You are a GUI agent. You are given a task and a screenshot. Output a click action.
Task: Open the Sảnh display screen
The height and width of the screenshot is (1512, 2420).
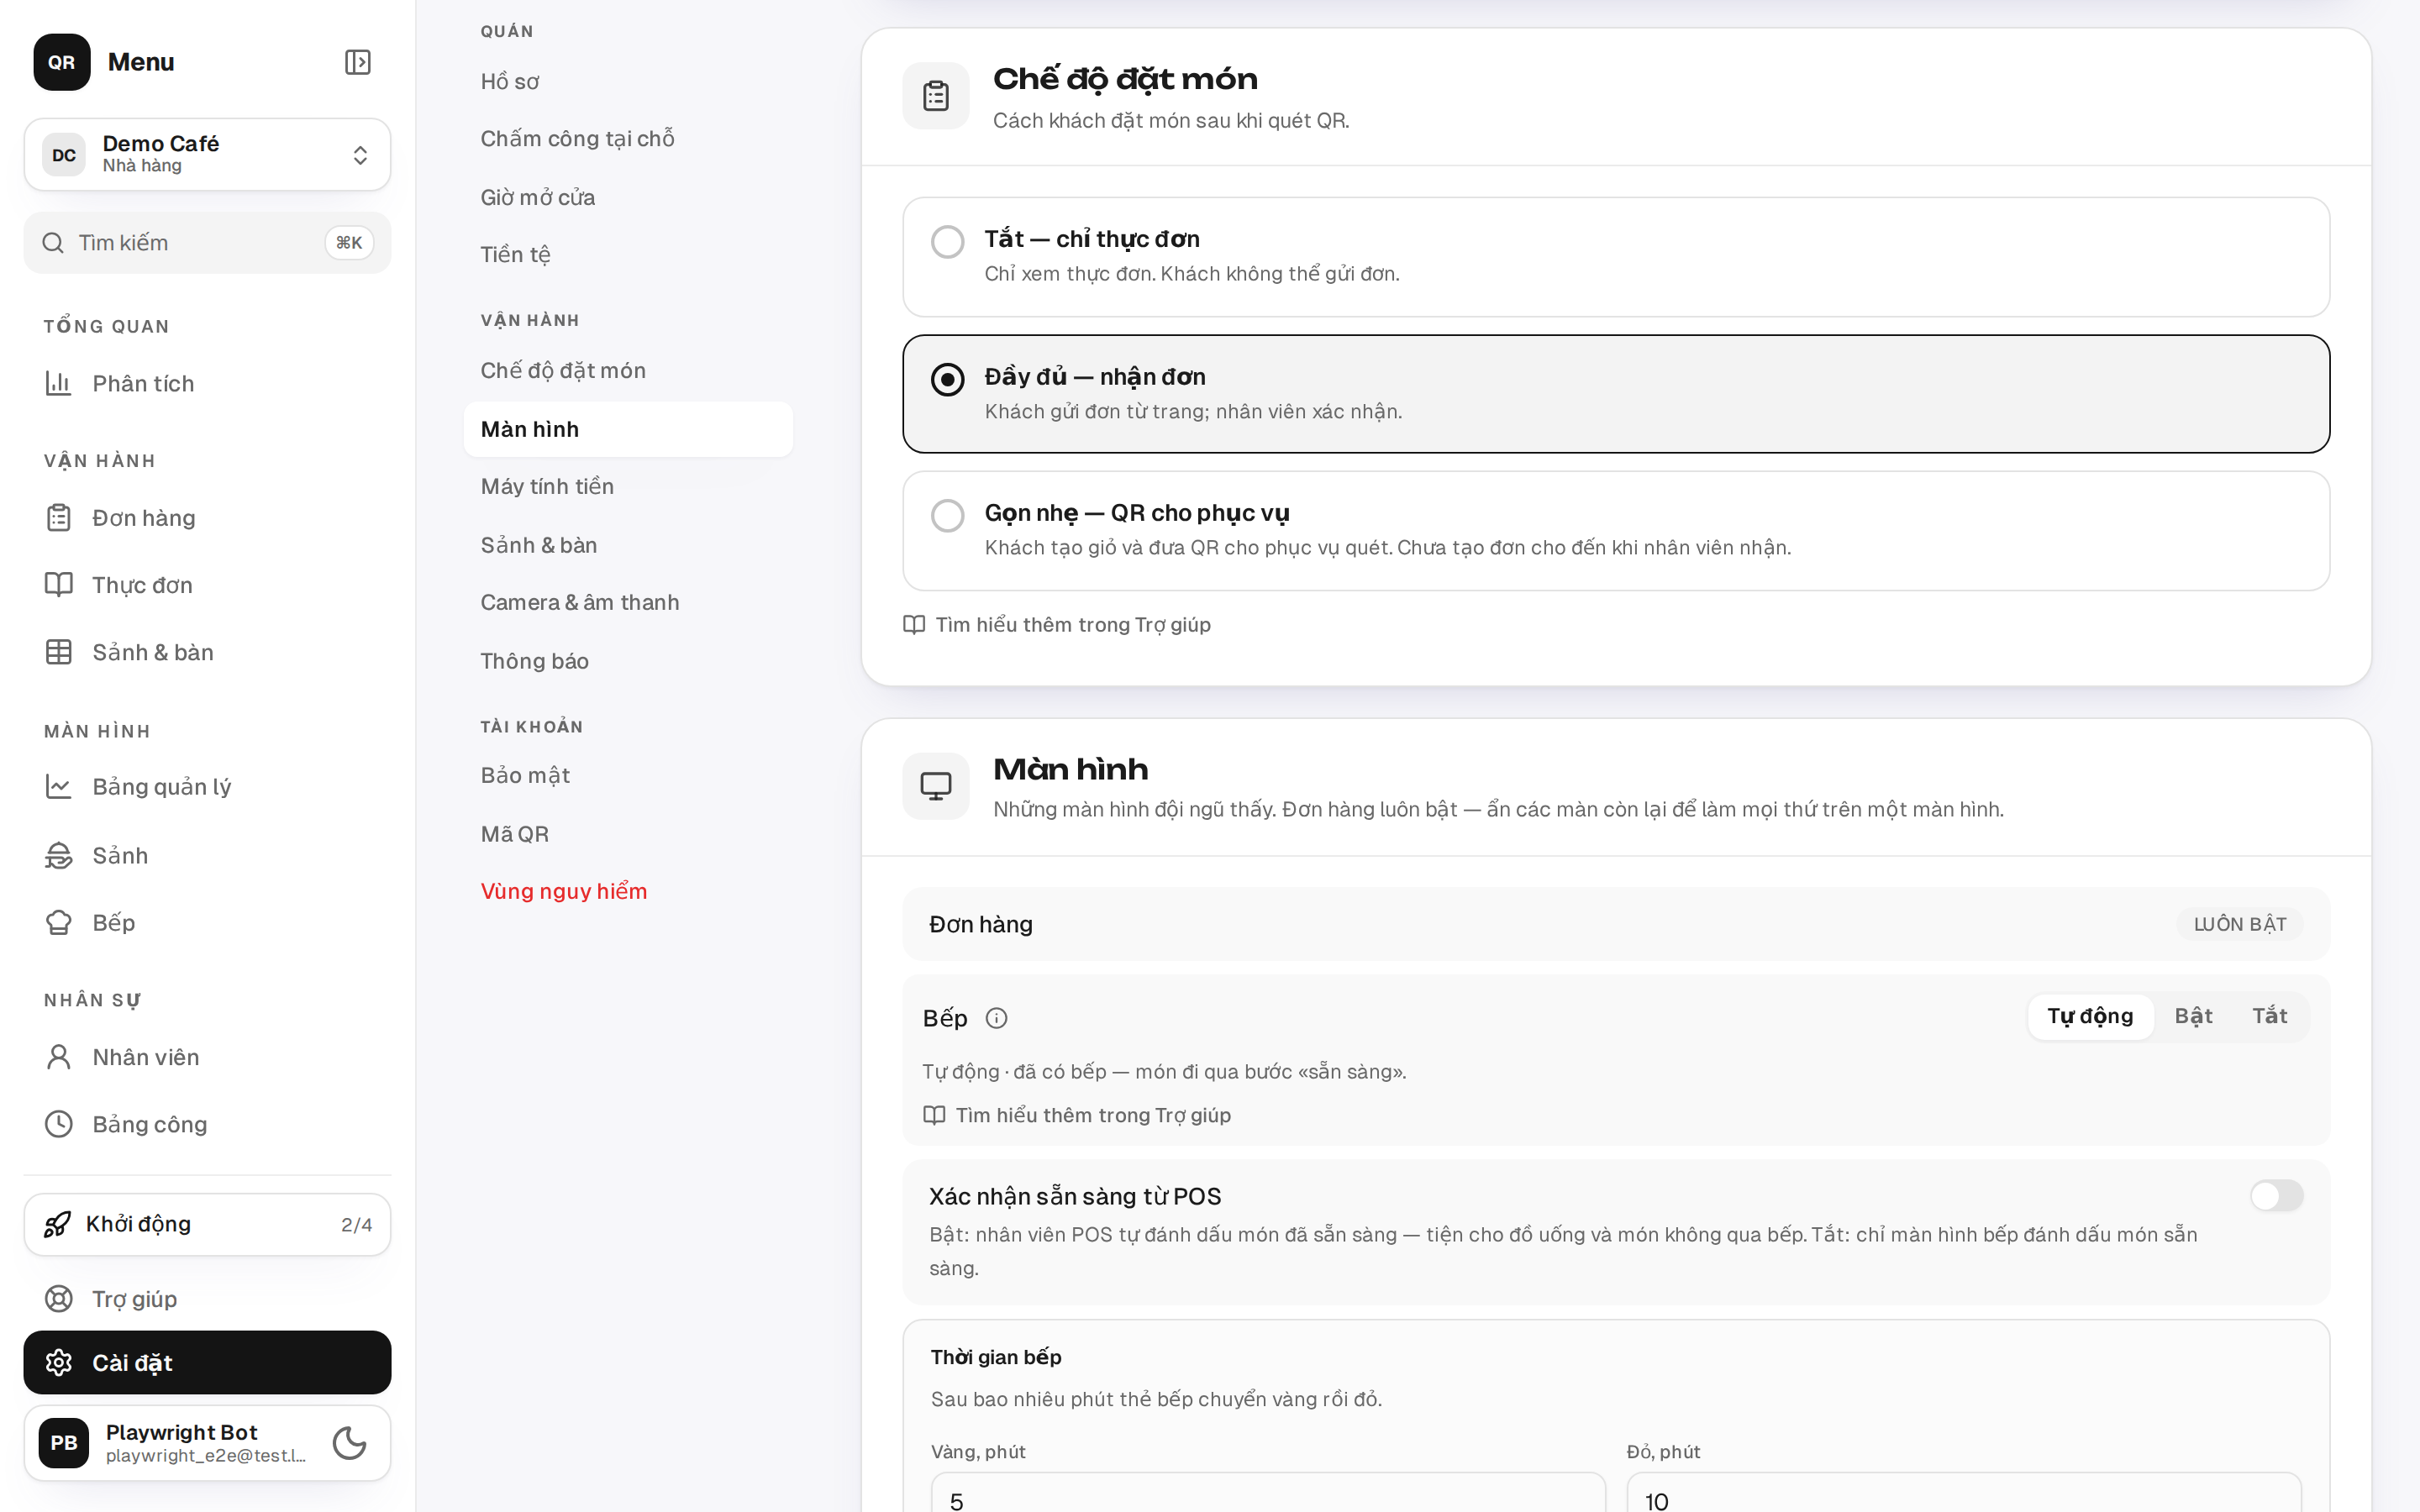click(x=207, y=856)
